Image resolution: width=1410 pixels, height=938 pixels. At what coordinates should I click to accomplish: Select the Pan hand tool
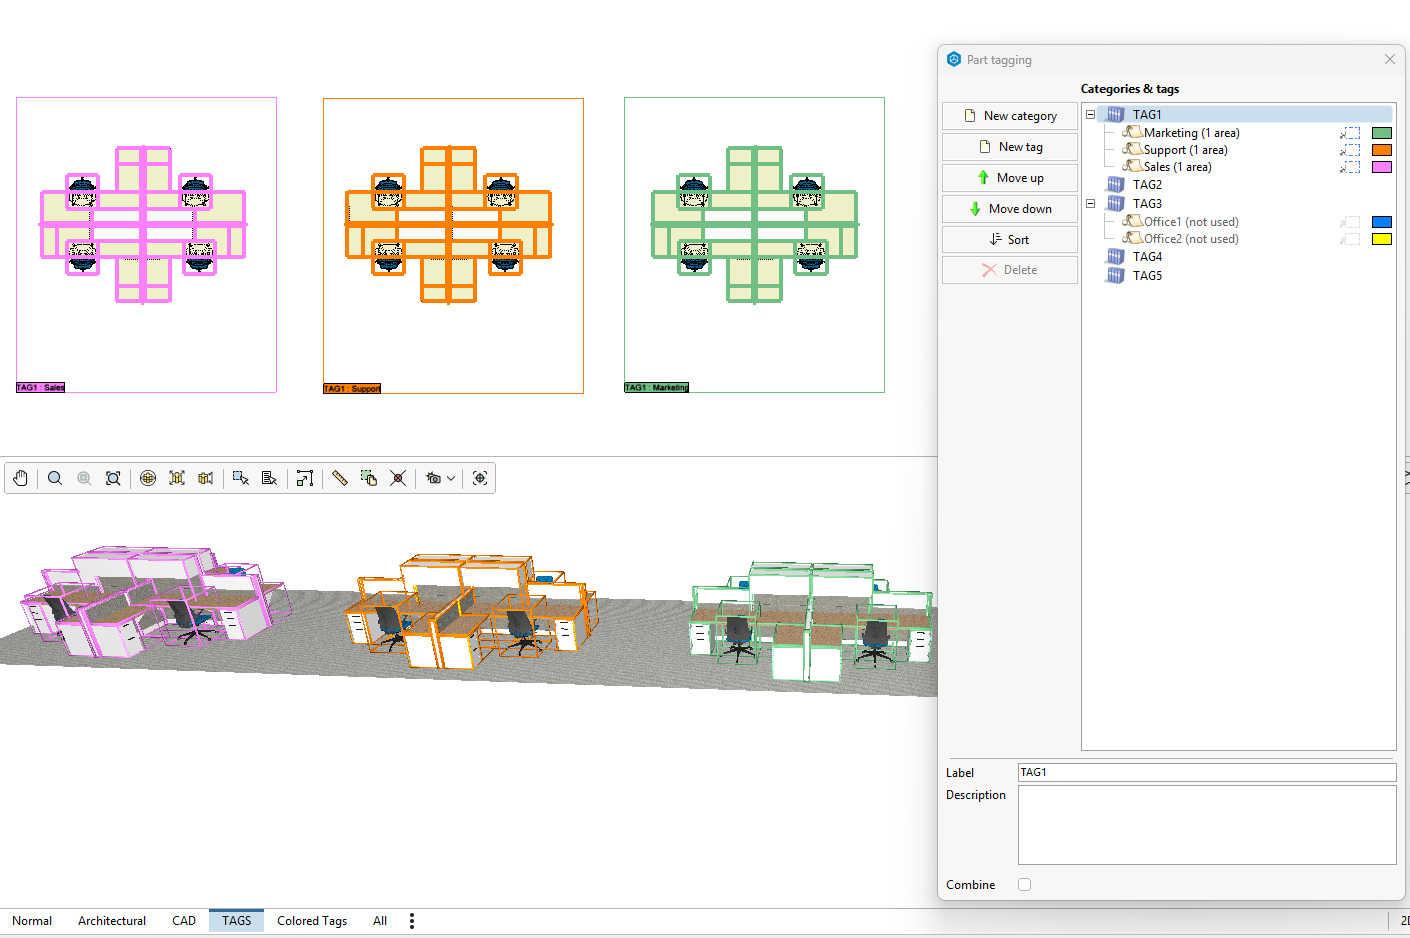(x=21, y=478)
